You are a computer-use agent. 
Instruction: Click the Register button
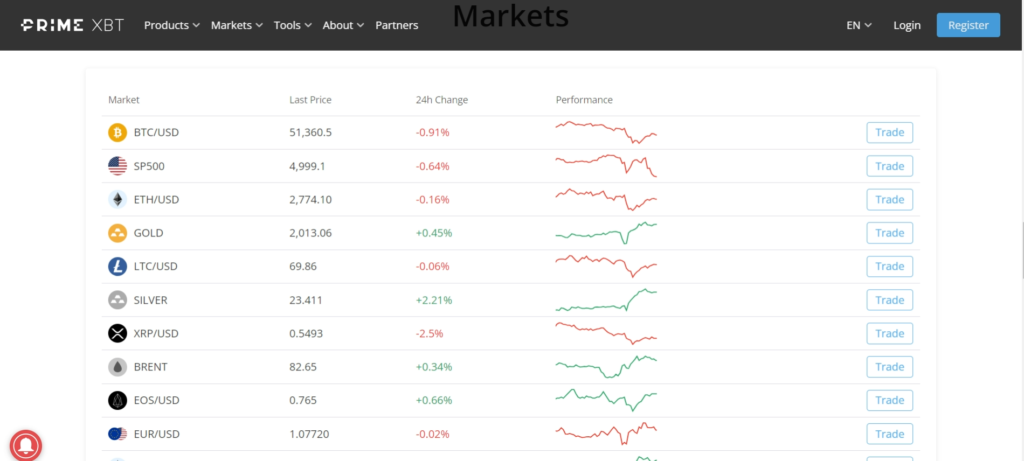(967, 25)
